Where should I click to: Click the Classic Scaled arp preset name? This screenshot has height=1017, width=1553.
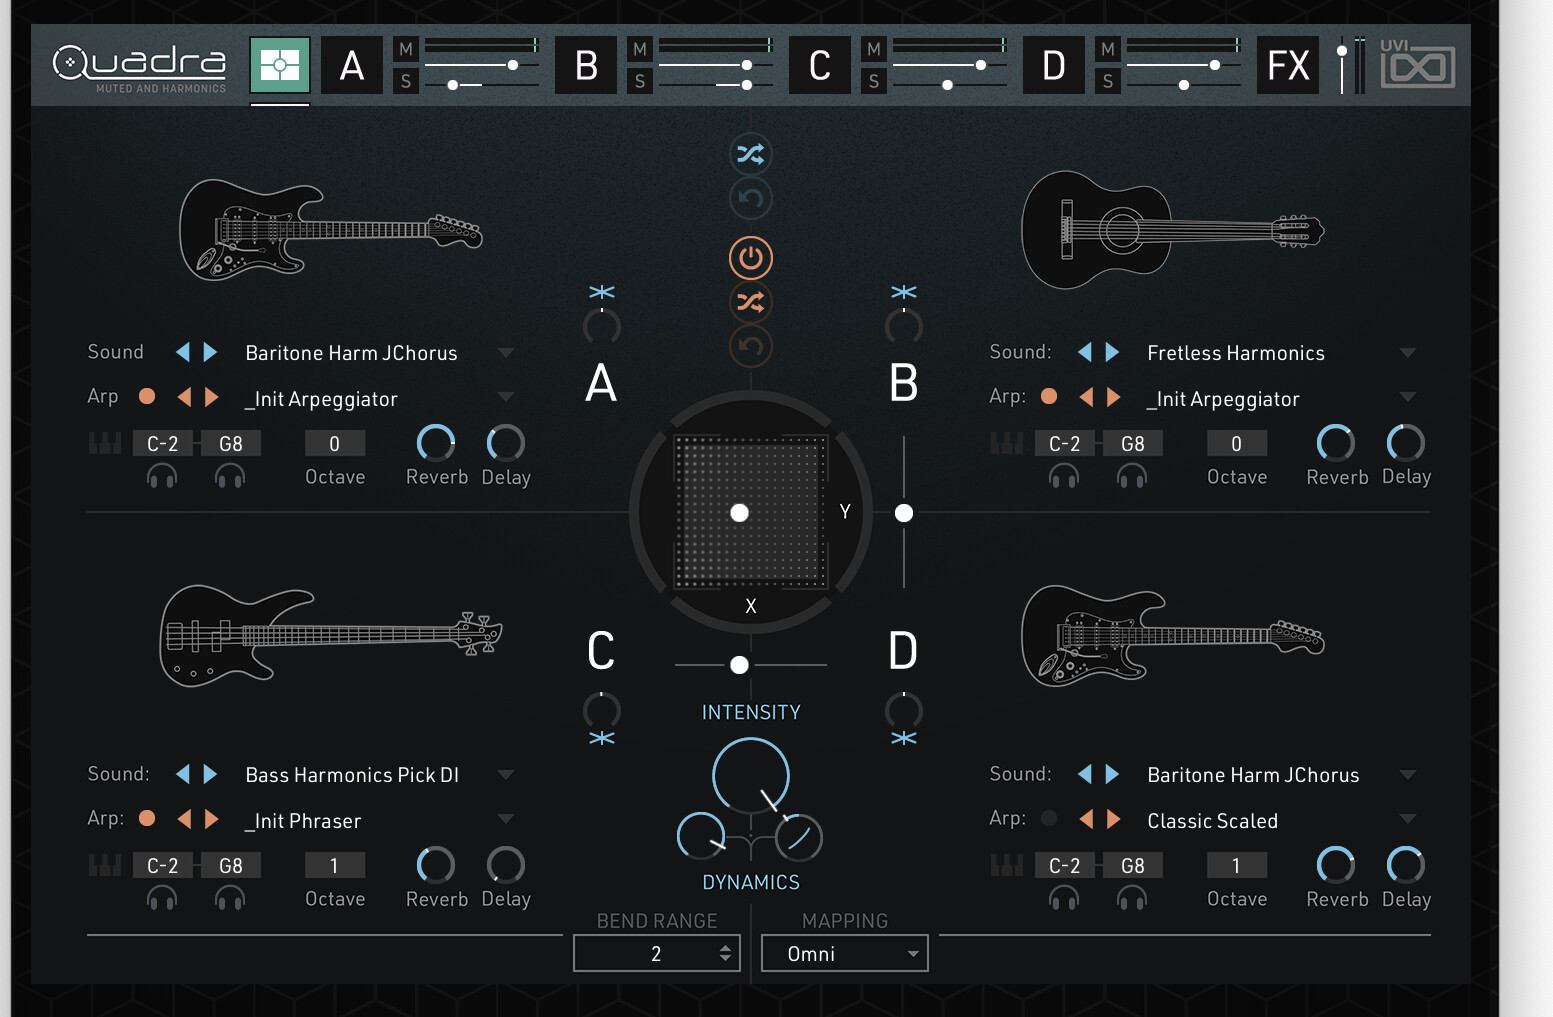(1213, 821)
